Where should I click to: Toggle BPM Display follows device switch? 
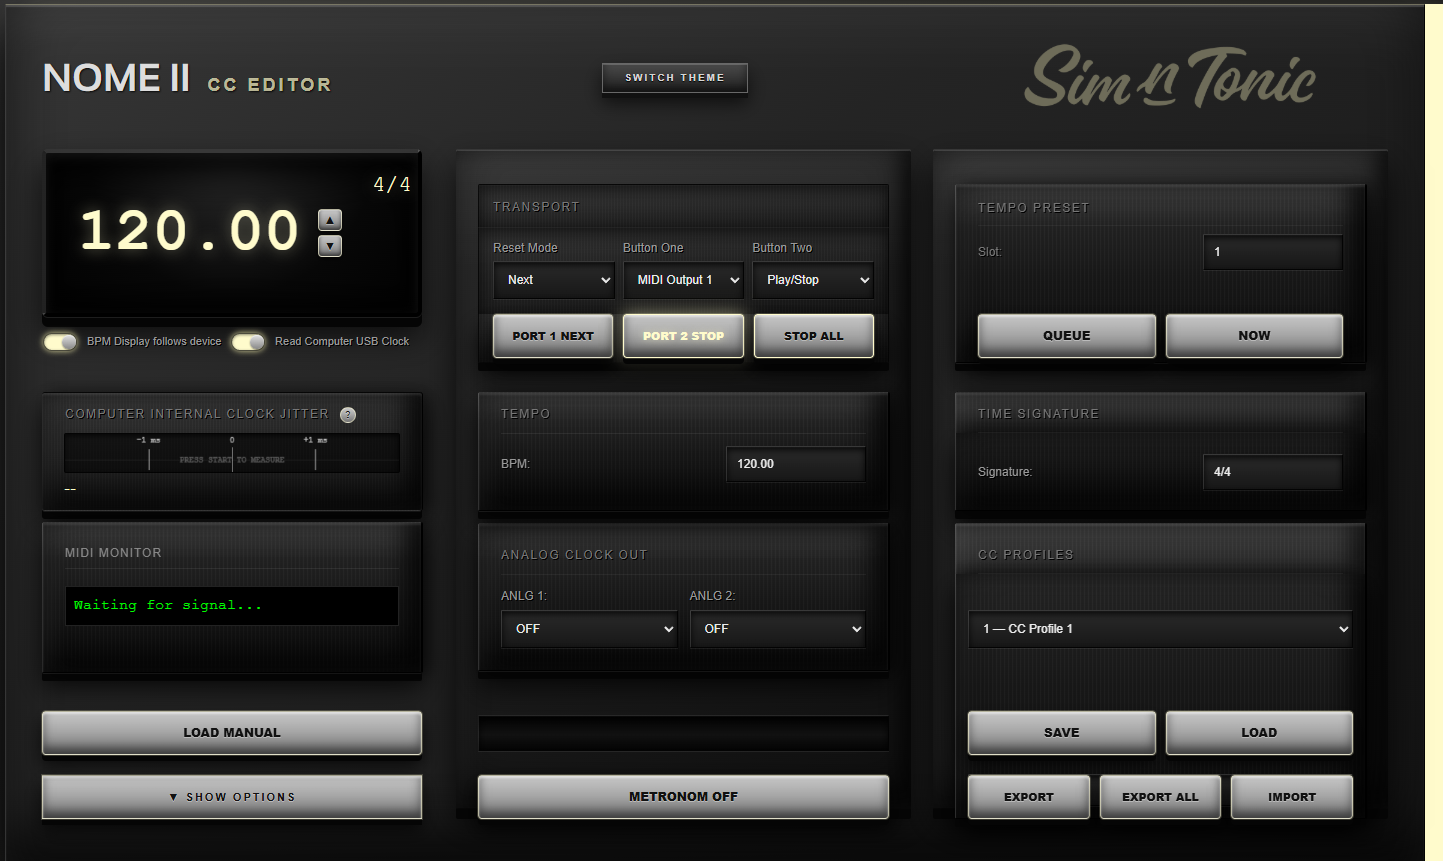(x=60, y=342)
